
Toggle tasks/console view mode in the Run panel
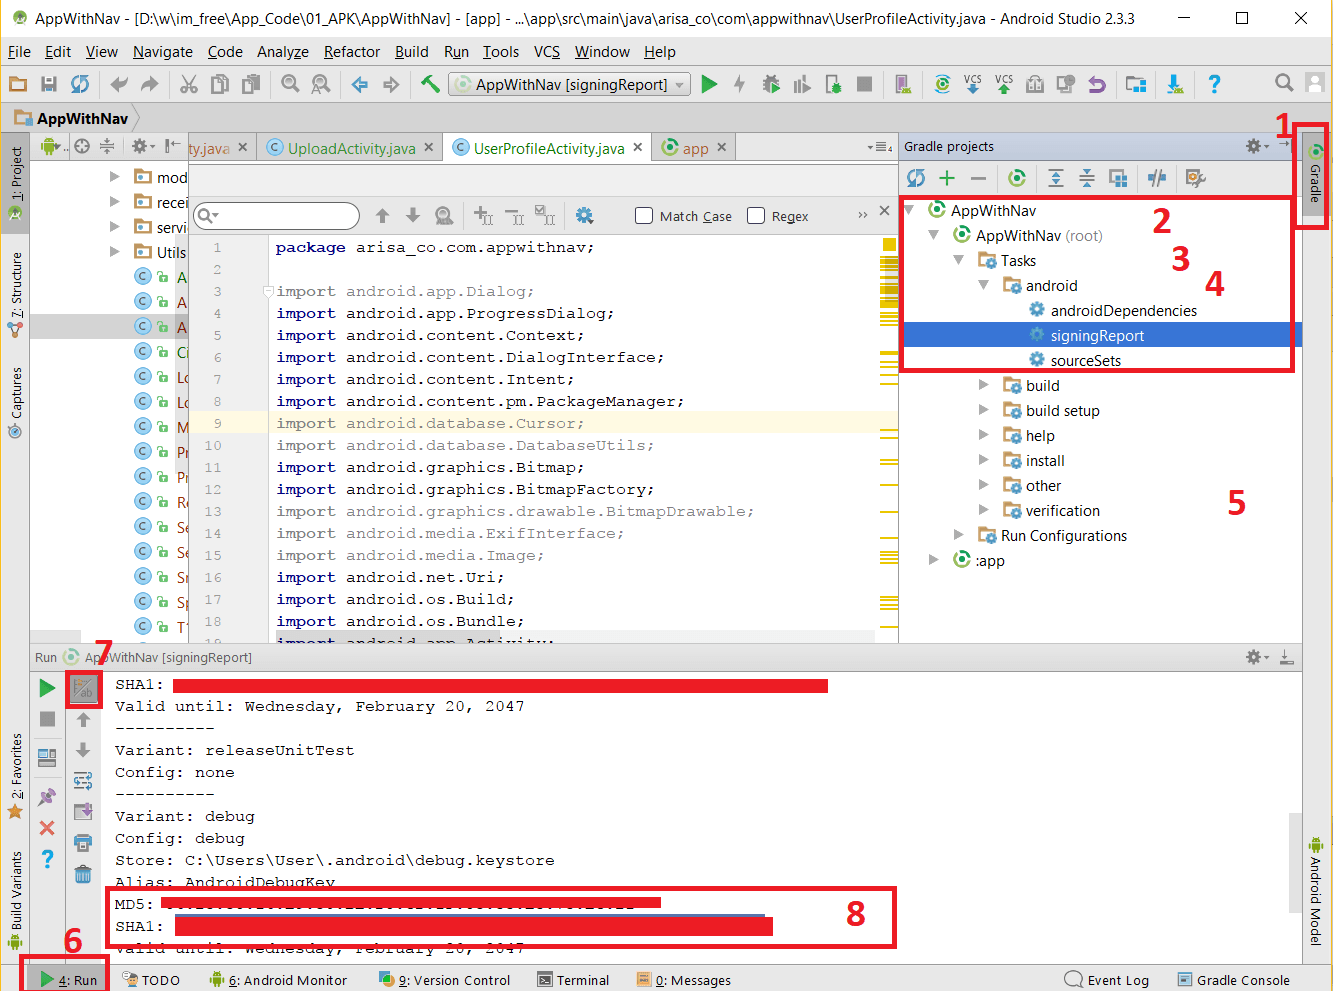click(x=84, y=688)
